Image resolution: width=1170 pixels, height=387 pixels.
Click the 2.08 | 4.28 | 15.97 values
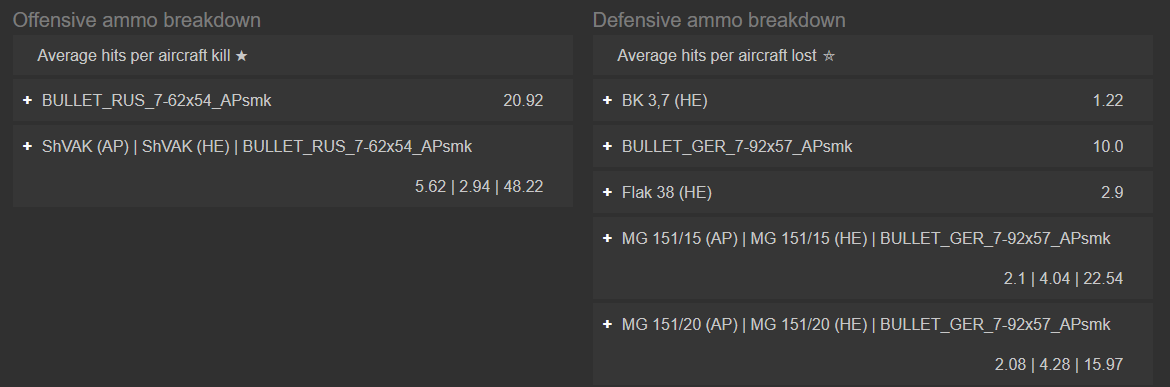(x=1059, y=365)
